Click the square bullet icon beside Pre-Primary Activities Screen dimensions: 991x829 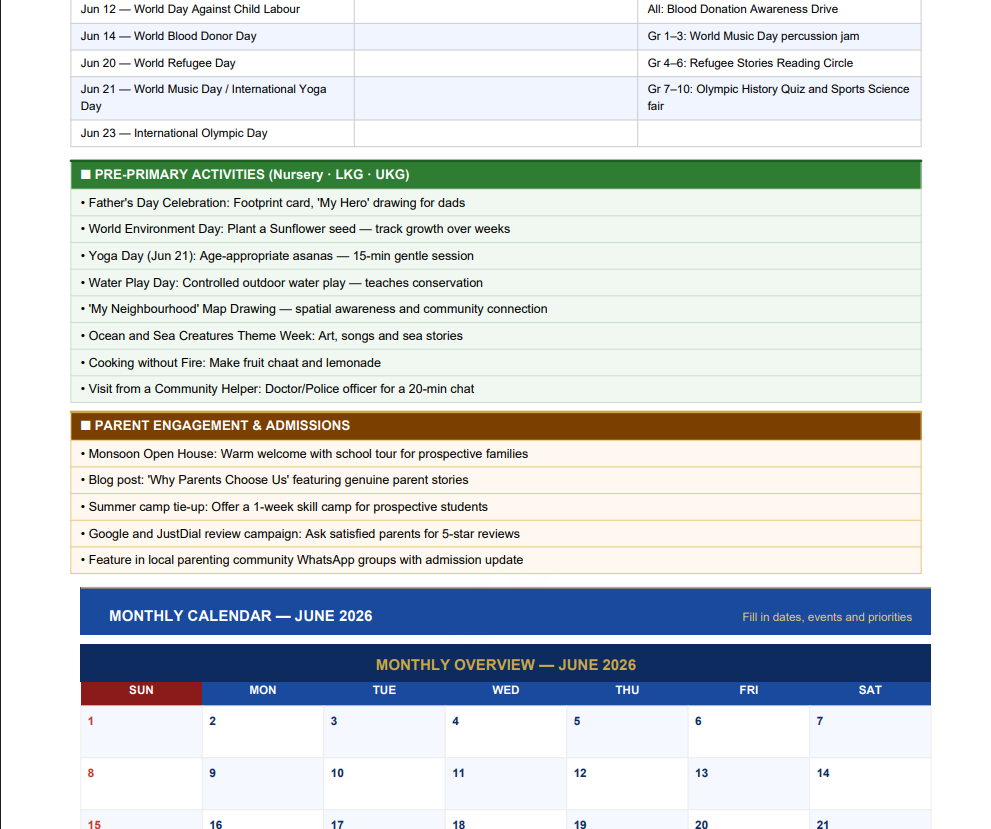click(x=85, y=175)
